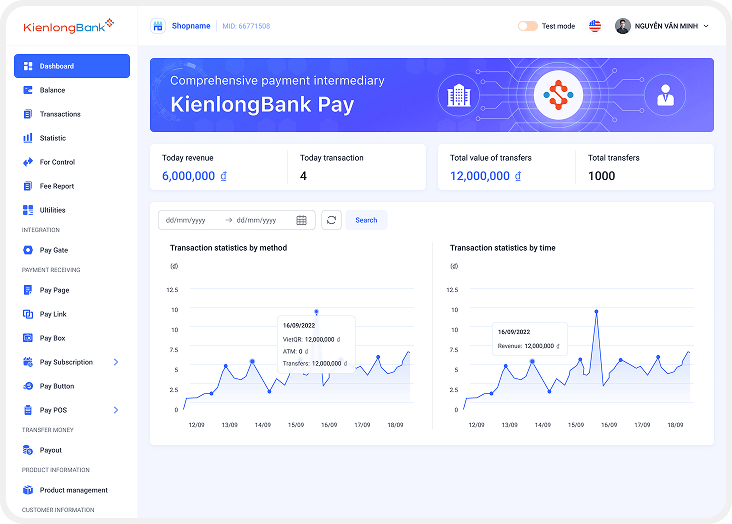
Task: Click Transaction statistics by method heading
Action: pos(228,248)
